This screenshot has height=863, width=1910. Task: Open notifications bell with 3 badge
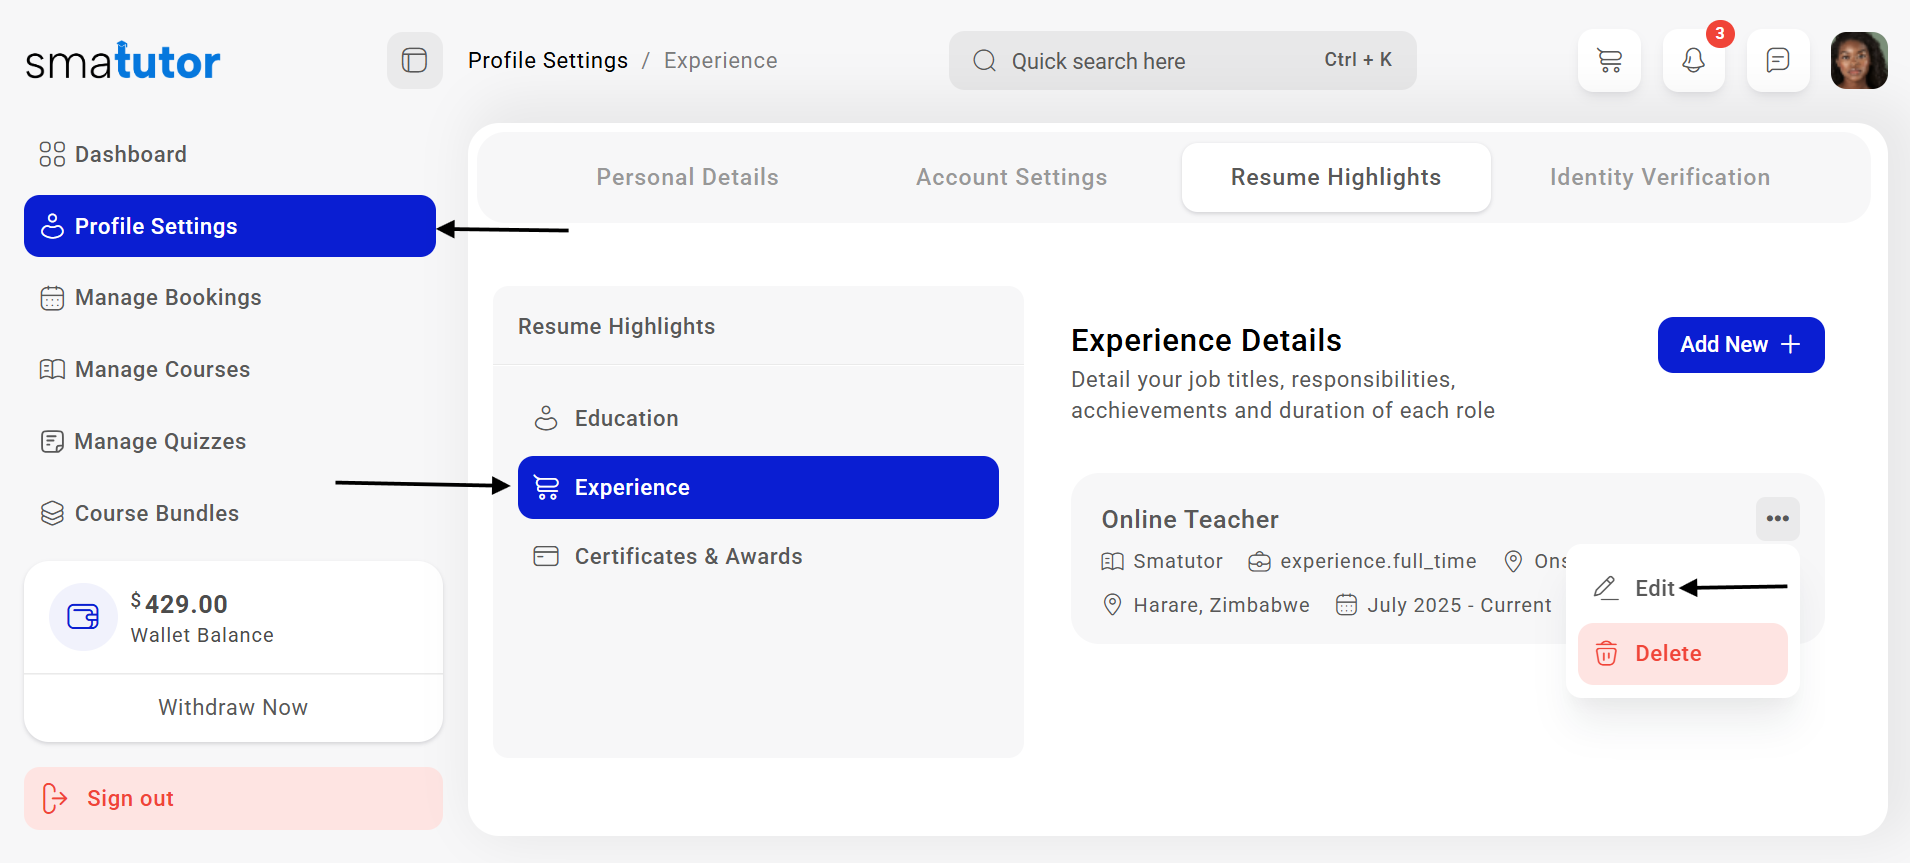tap(1693, 61)
